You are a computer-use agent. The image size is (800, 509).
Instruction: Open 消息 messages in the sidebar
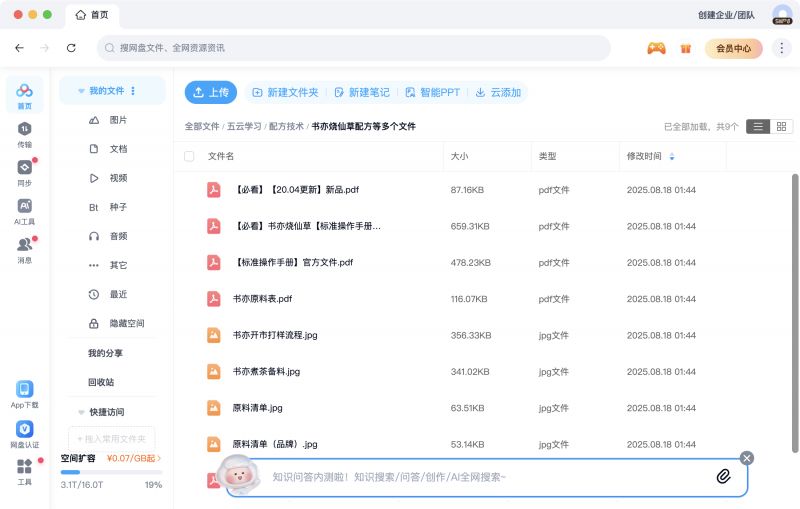(24, 249)
